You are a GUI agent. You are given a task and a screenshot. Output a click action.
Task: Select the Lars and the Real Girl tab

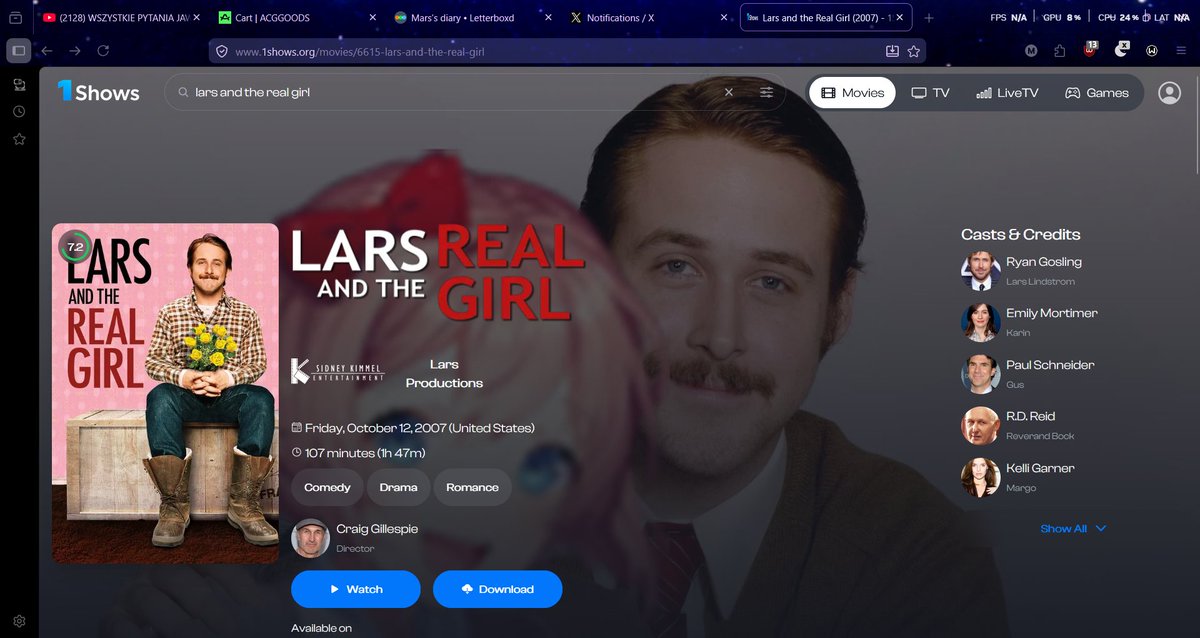(825, 18)
